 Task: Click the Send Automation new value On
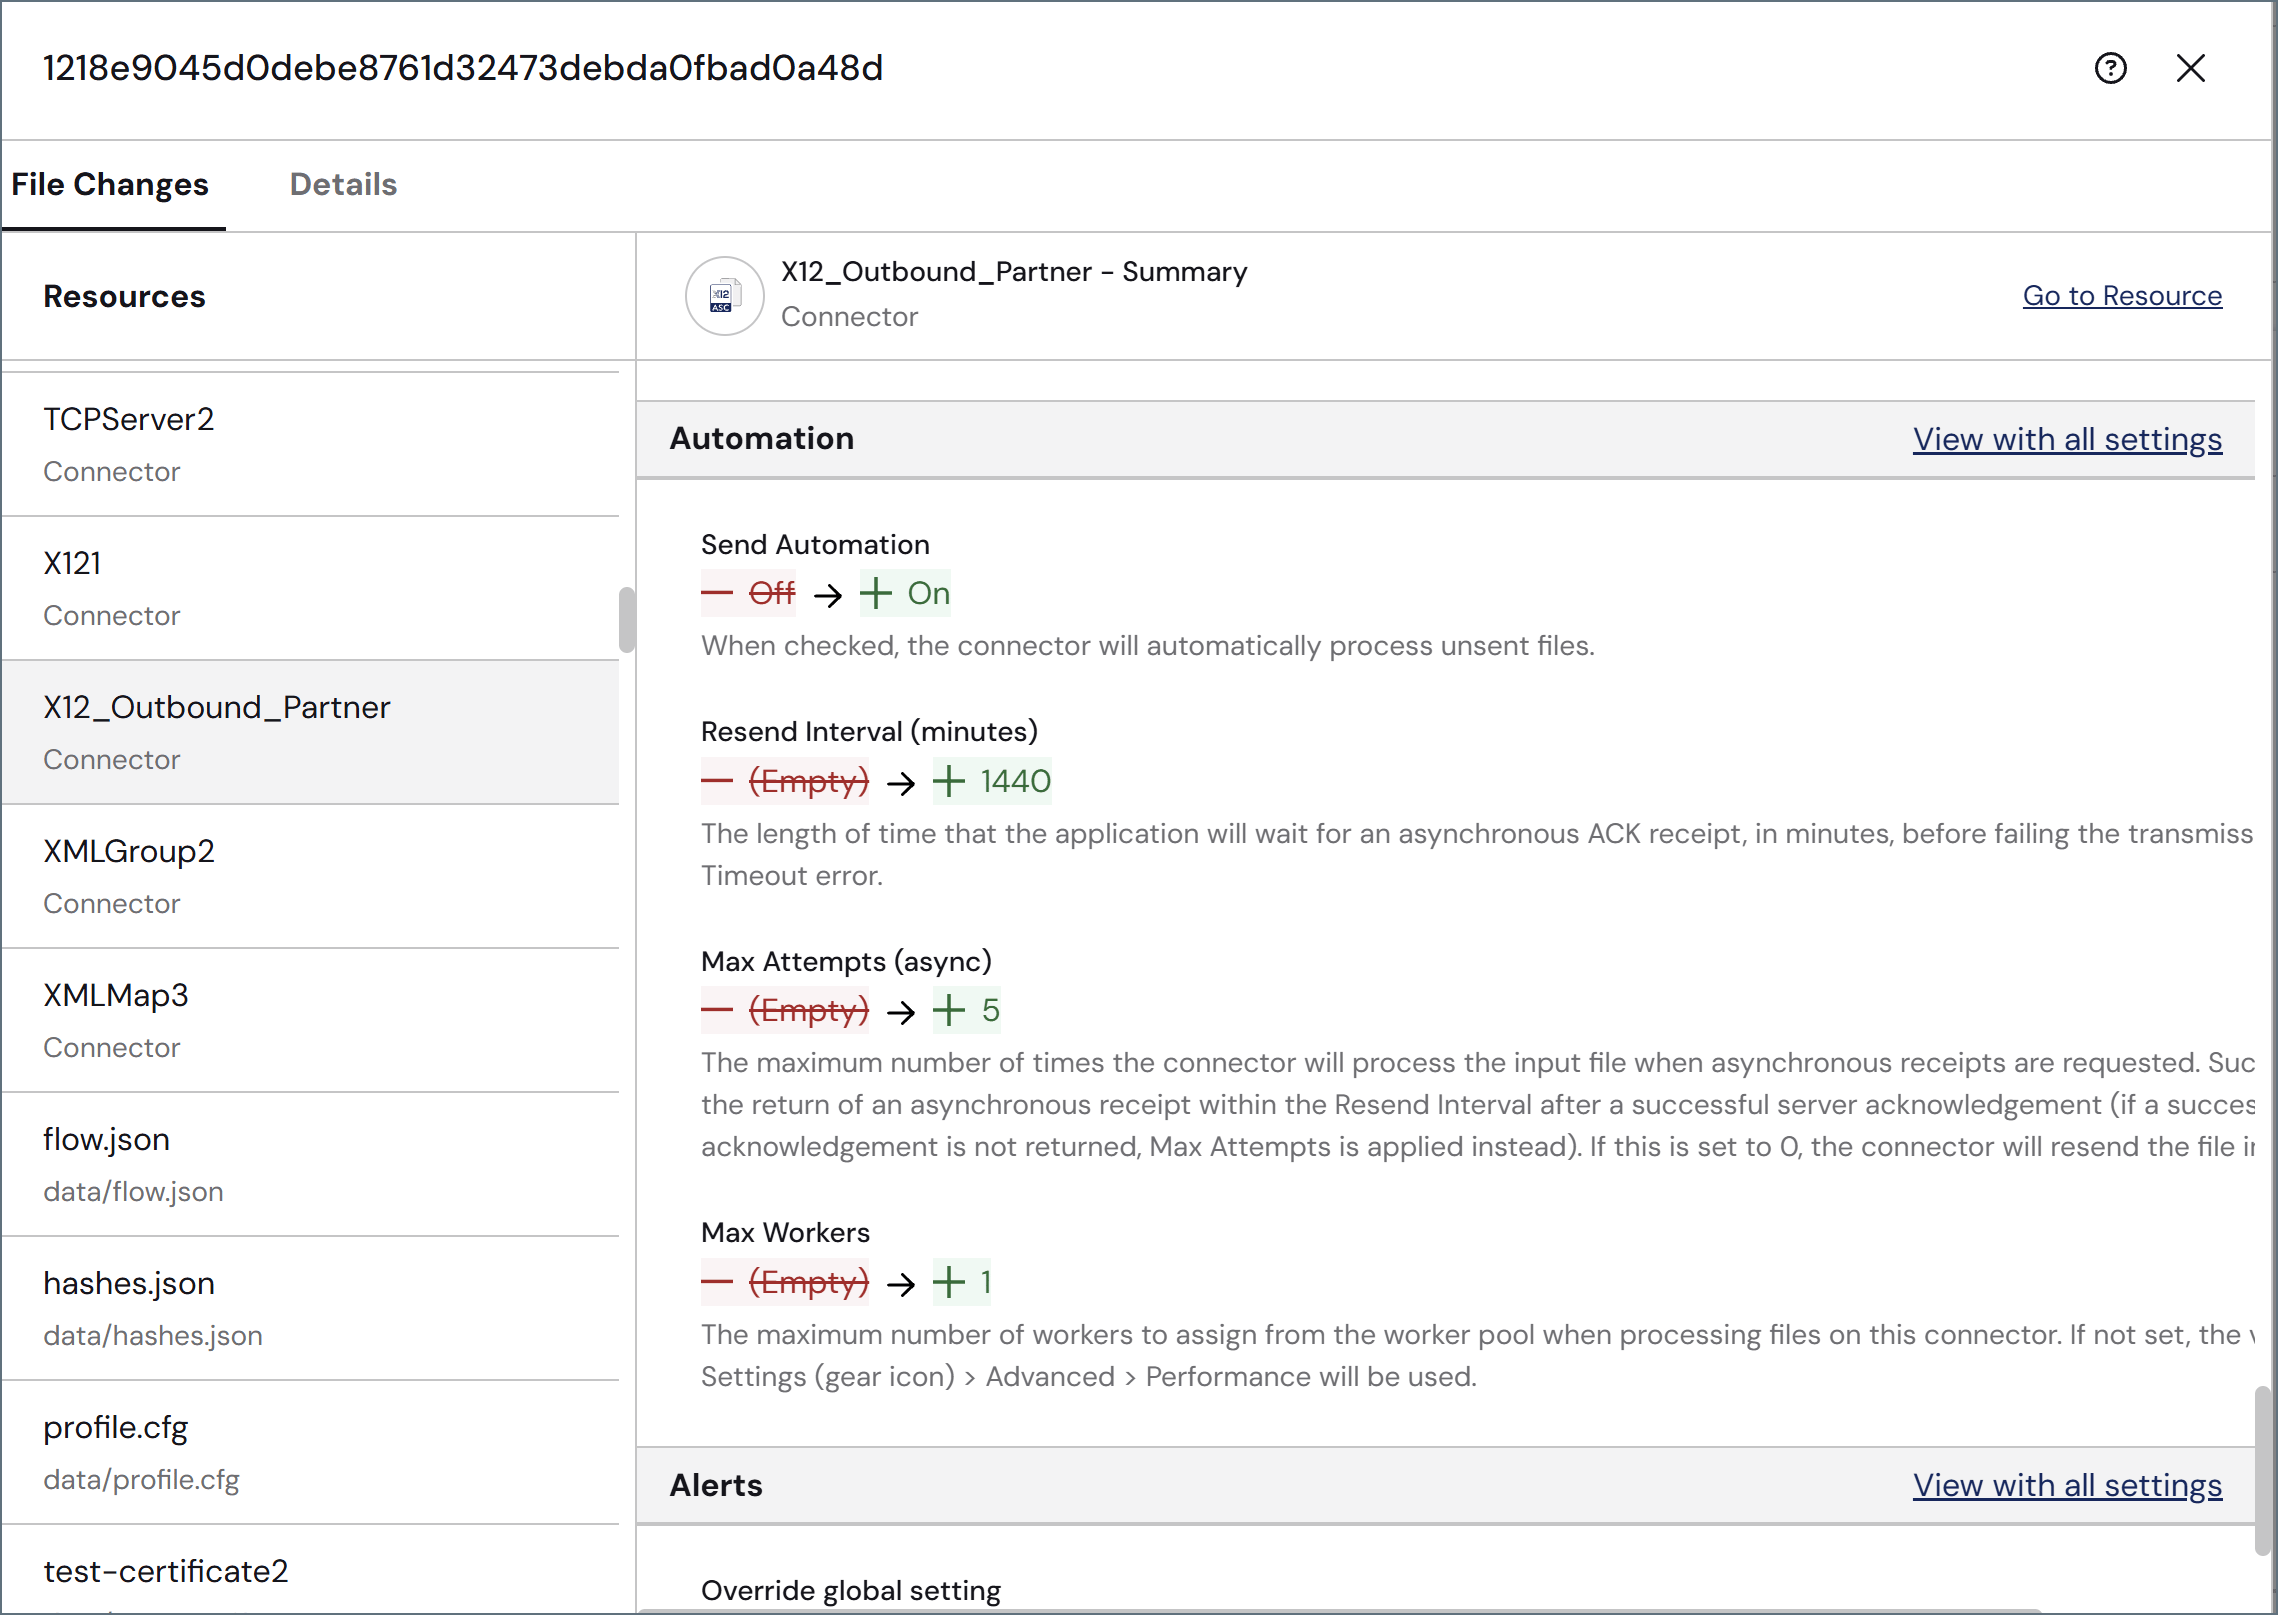click(x=905, y=593)
